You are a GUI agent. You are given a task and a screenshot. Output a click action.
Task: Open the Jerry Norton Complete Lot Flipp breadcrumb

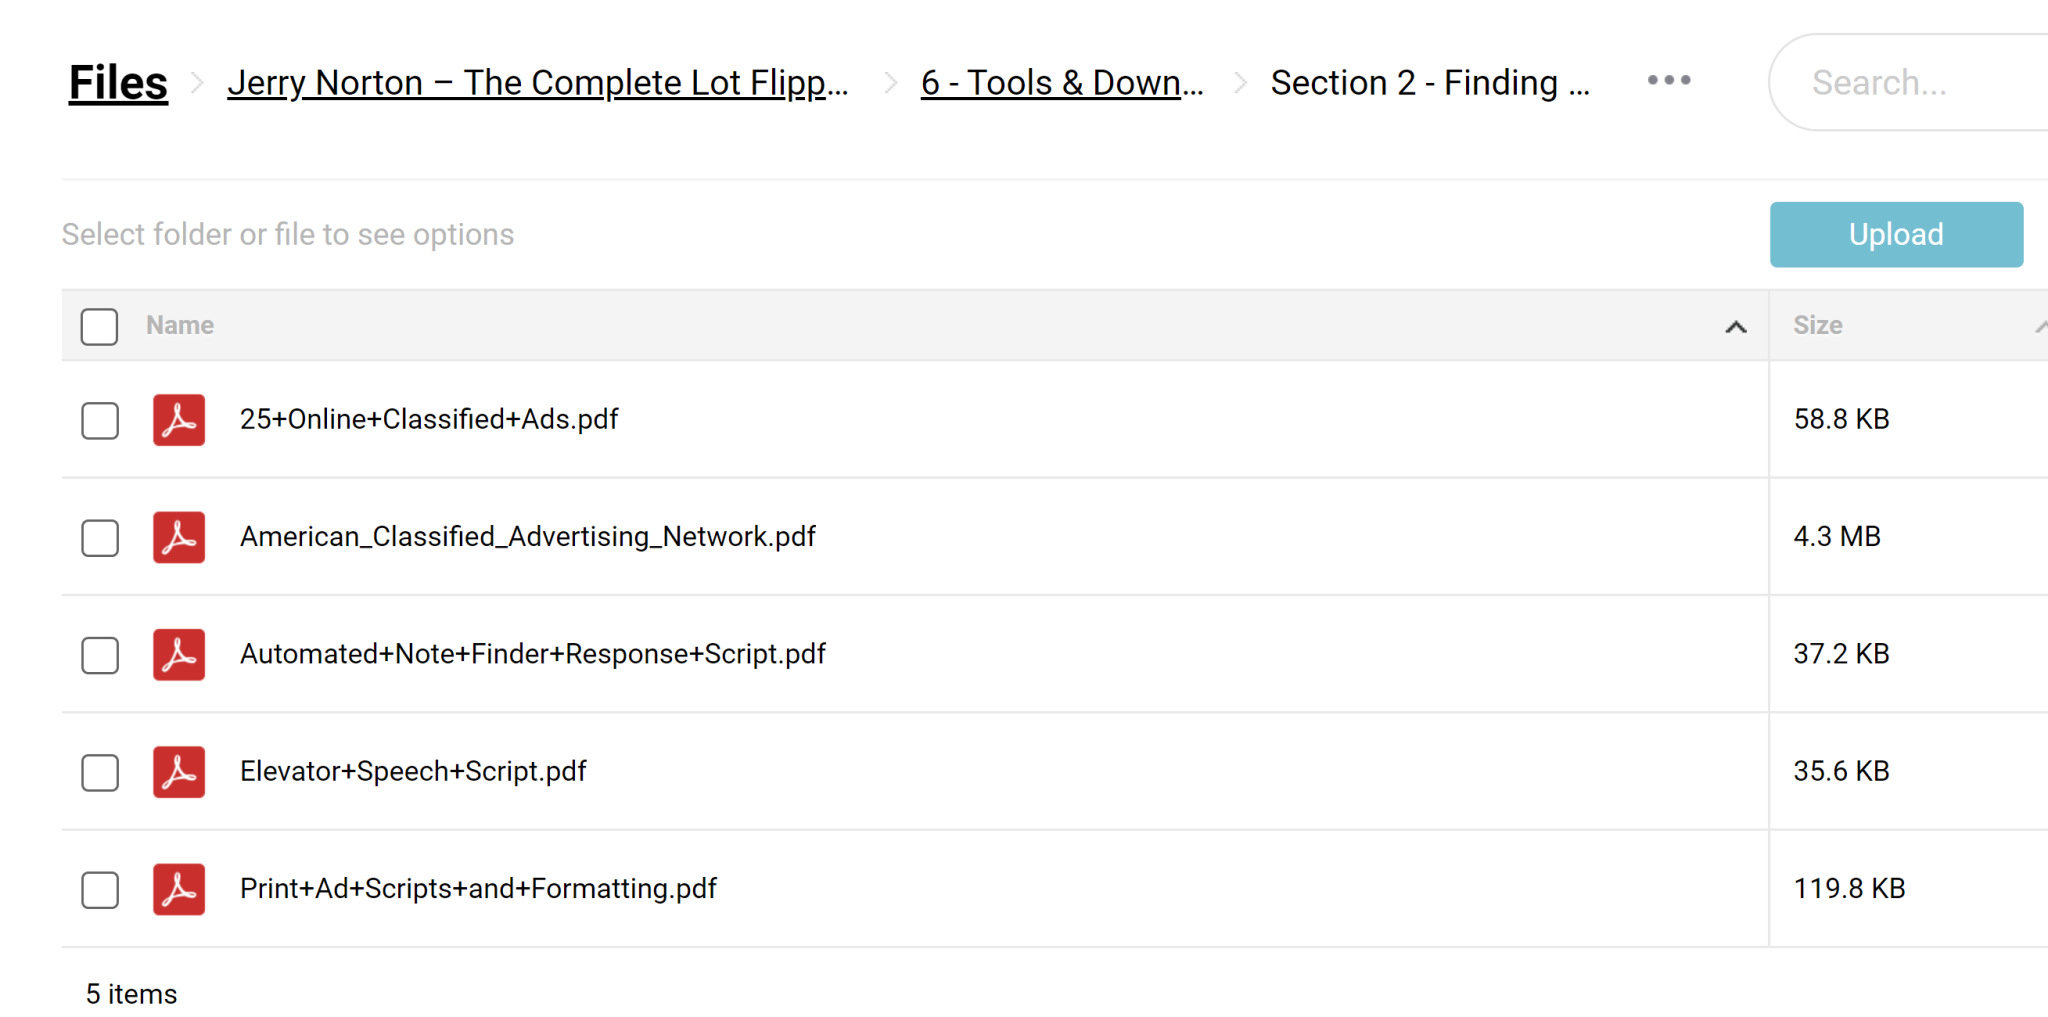point(537,83)
